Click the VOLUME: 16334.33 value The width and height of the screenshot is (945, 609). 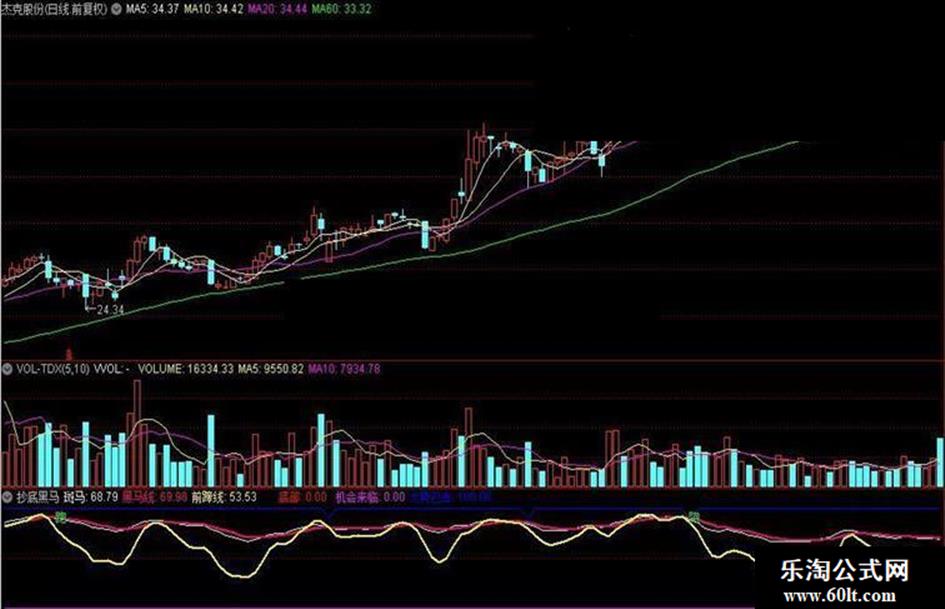click(186, 368)
